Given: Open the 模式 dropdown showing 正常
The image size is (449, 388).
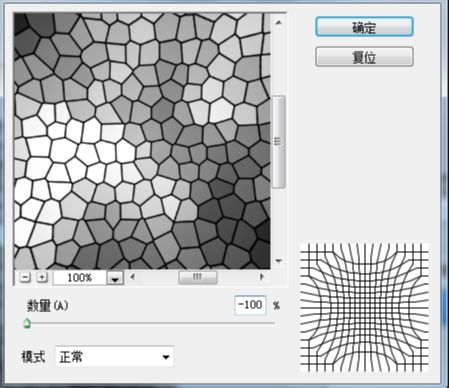Looking at the screenshot, I should tap(114, 357).
